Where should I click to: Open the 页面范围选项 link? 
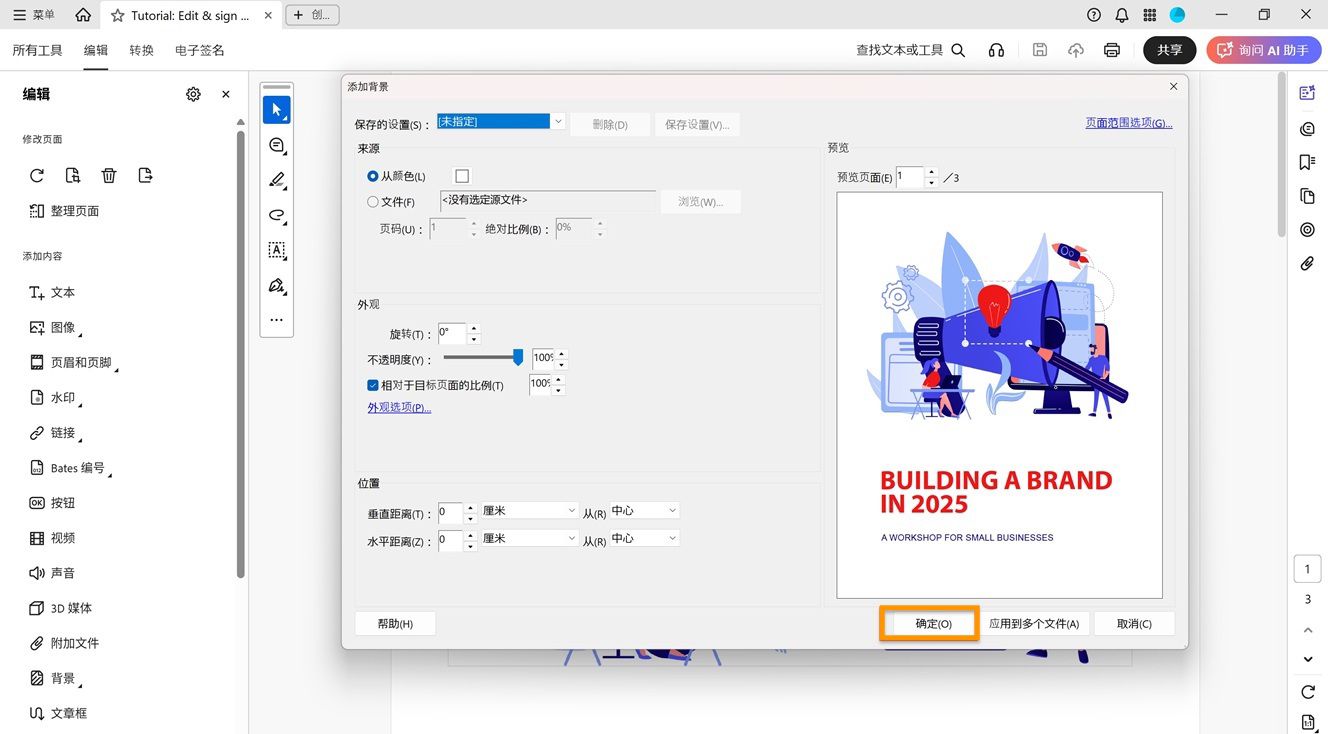point(1128,122)
